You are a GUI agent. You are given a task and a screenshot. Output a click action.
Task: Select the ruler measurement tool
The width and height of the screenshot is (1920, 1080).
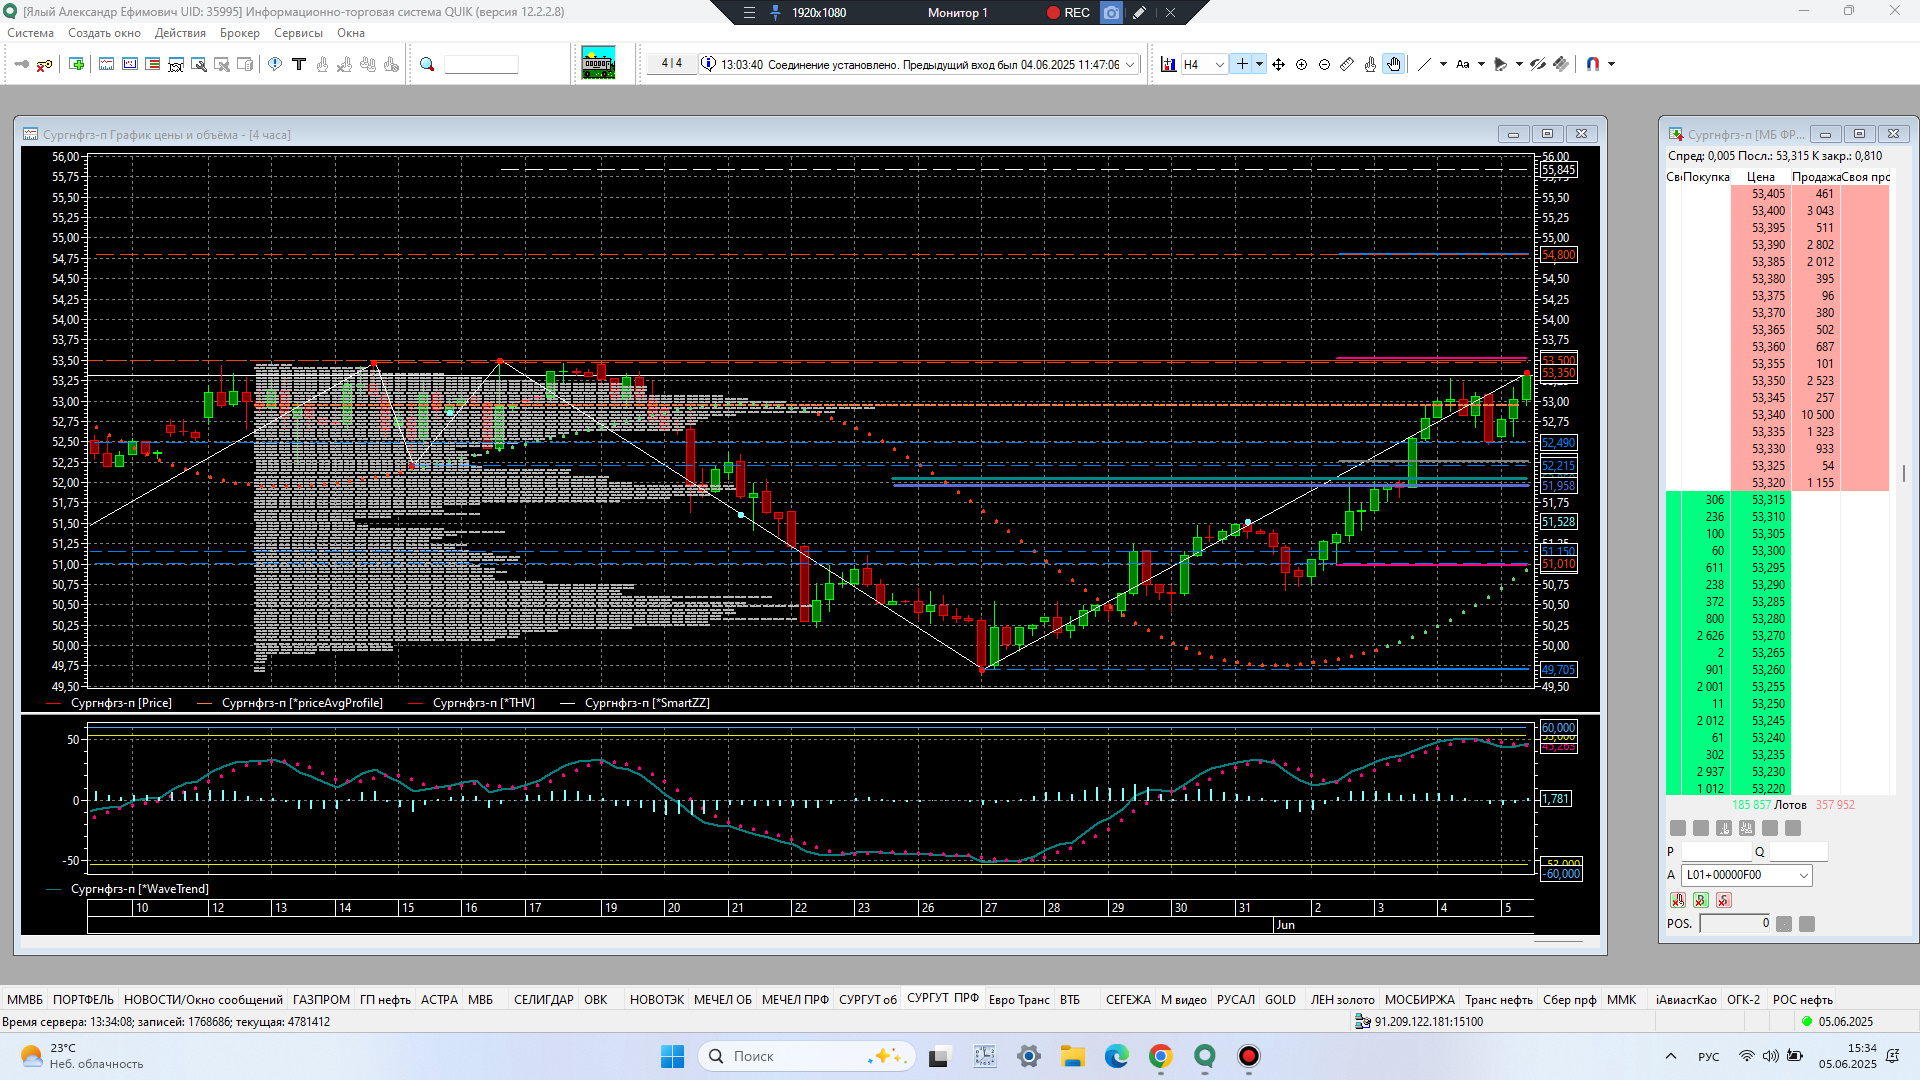(x=1347, y=64)
